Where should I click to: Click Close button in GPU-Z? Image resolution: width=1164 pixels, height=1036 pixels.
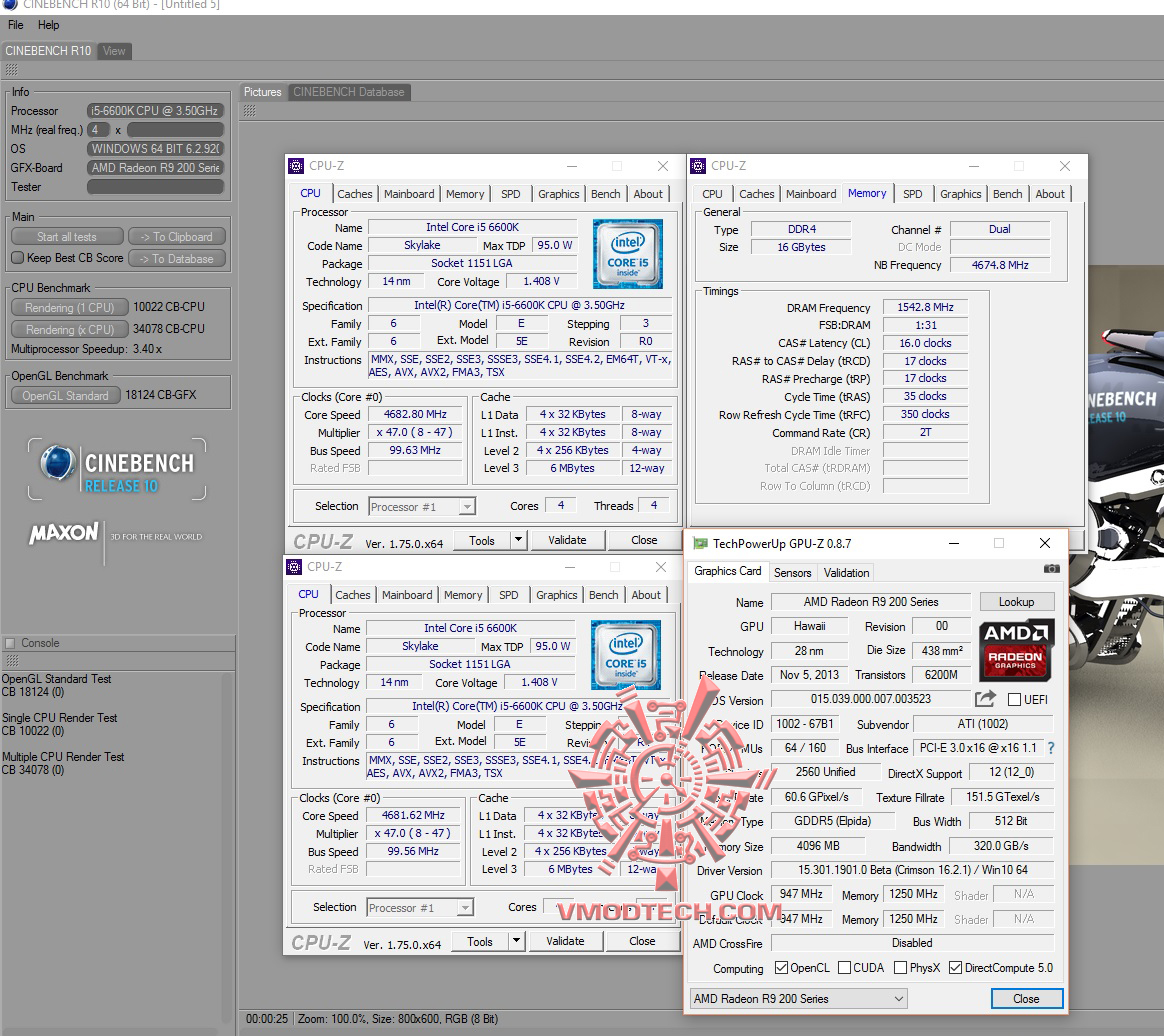(1026, 998)
